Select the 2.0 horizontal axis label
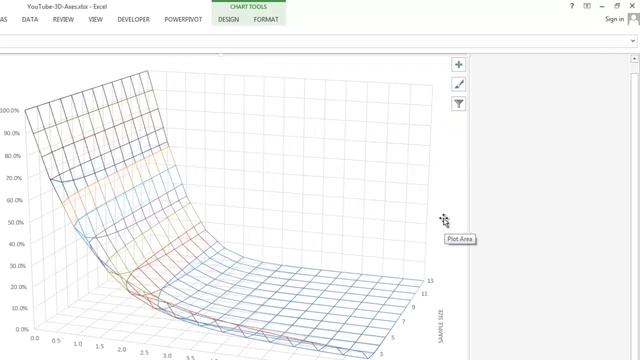 [122, 349]
